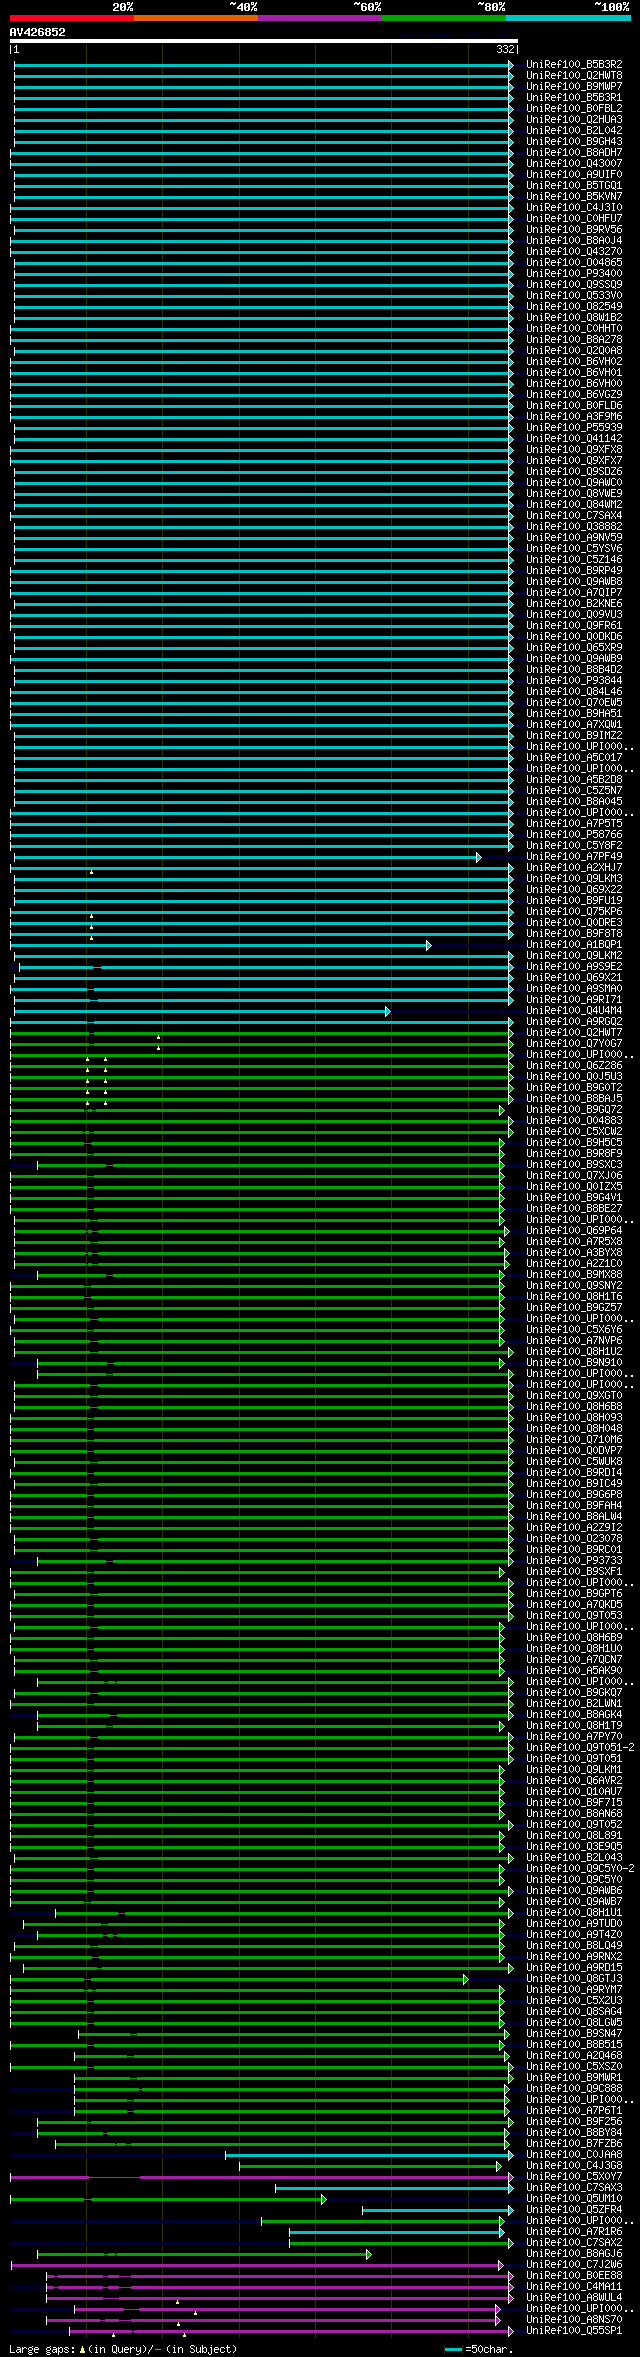Image resolution: width=640 pixels, height=2357 pixels.
Task: Open hit UniRef100_B5B3R2
Action: [x=574, y=65]
